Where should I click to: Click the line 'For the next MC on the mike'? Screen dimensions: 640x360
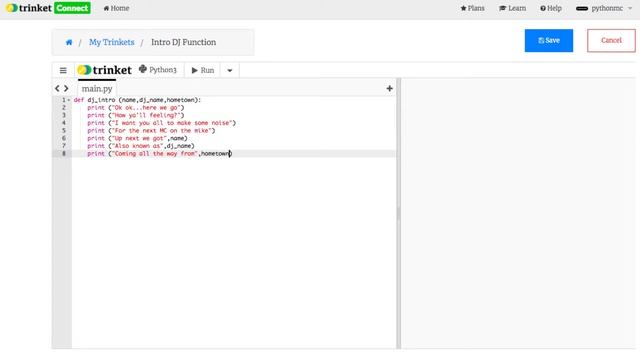151,131
